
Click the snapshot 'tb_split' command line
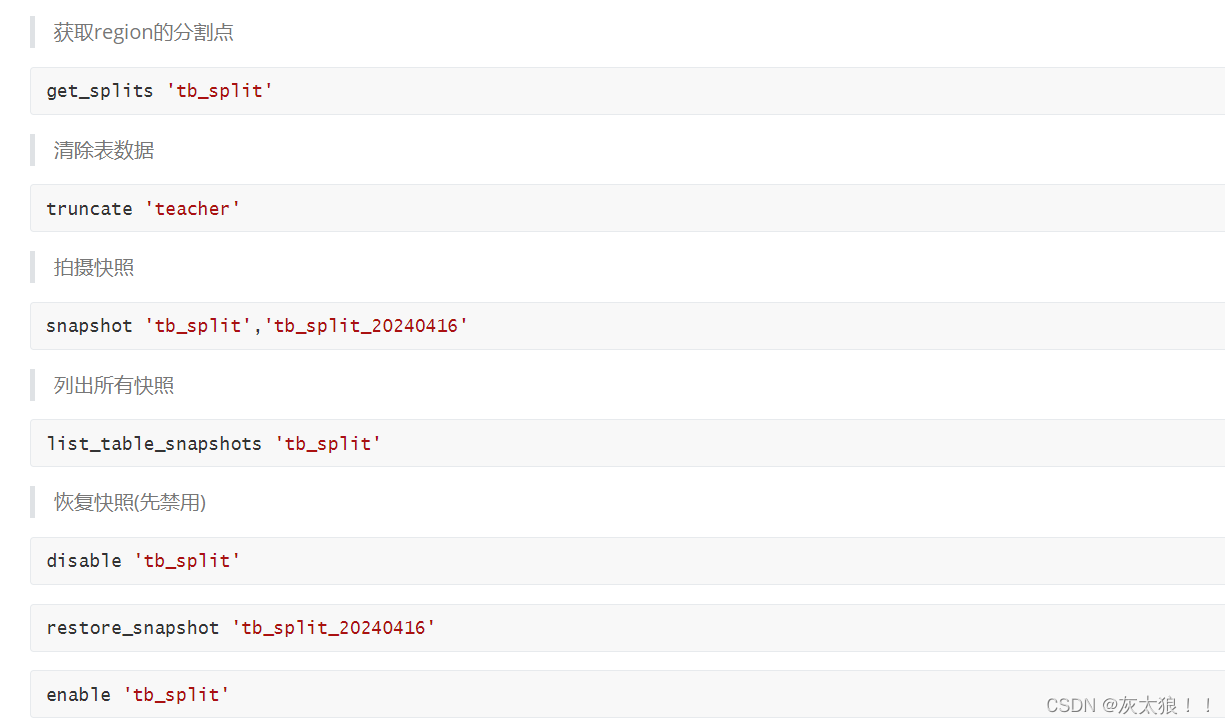click(x=628, y=326)
